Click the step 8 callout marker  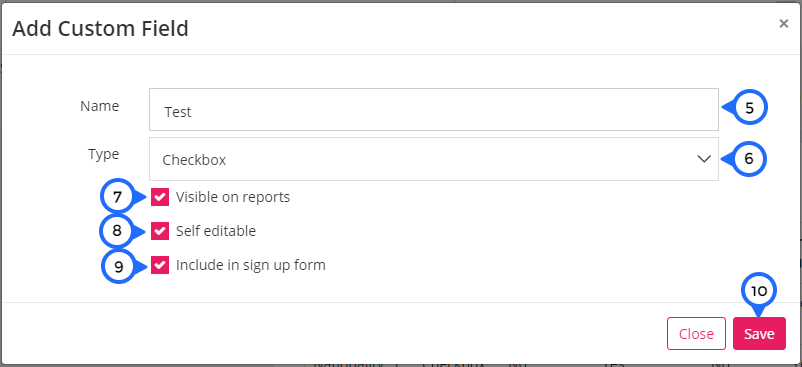point(117,231)
